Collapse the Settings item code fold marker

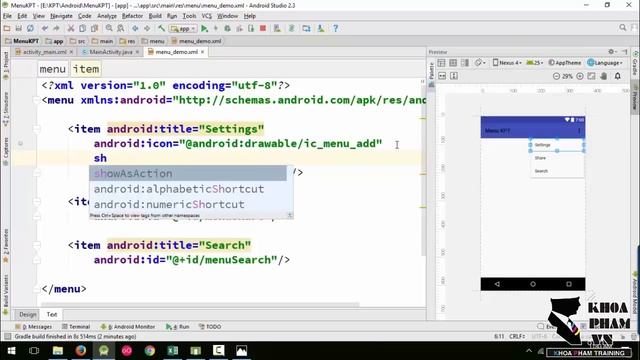[37, 129]
